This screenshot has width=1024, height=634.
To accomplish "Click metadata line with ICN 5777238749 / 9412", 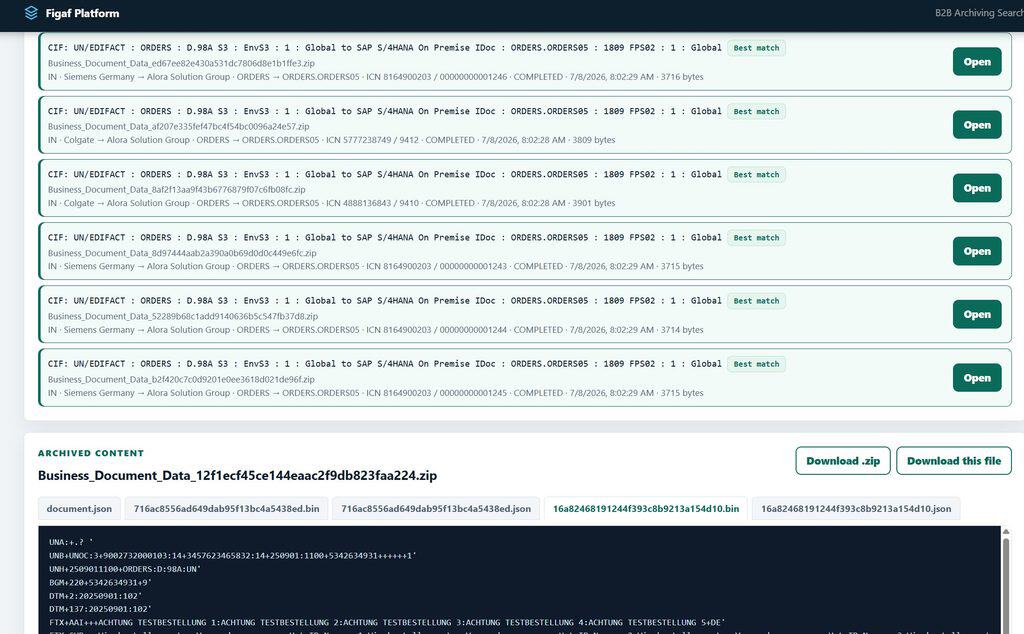I will 331,140.
